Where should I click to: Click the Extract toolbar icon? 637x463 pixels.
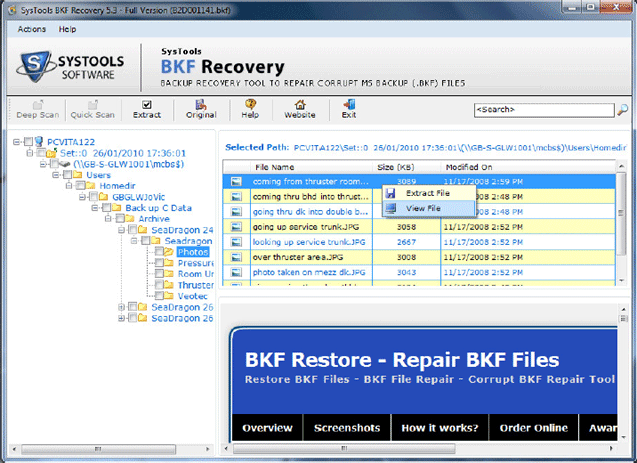click(x=147, y=105)
